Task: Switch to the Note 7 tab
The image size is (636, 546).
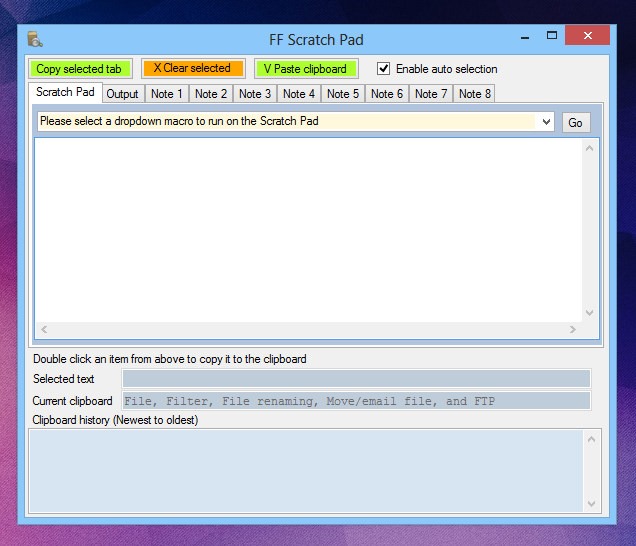Action: click(431, 94)
